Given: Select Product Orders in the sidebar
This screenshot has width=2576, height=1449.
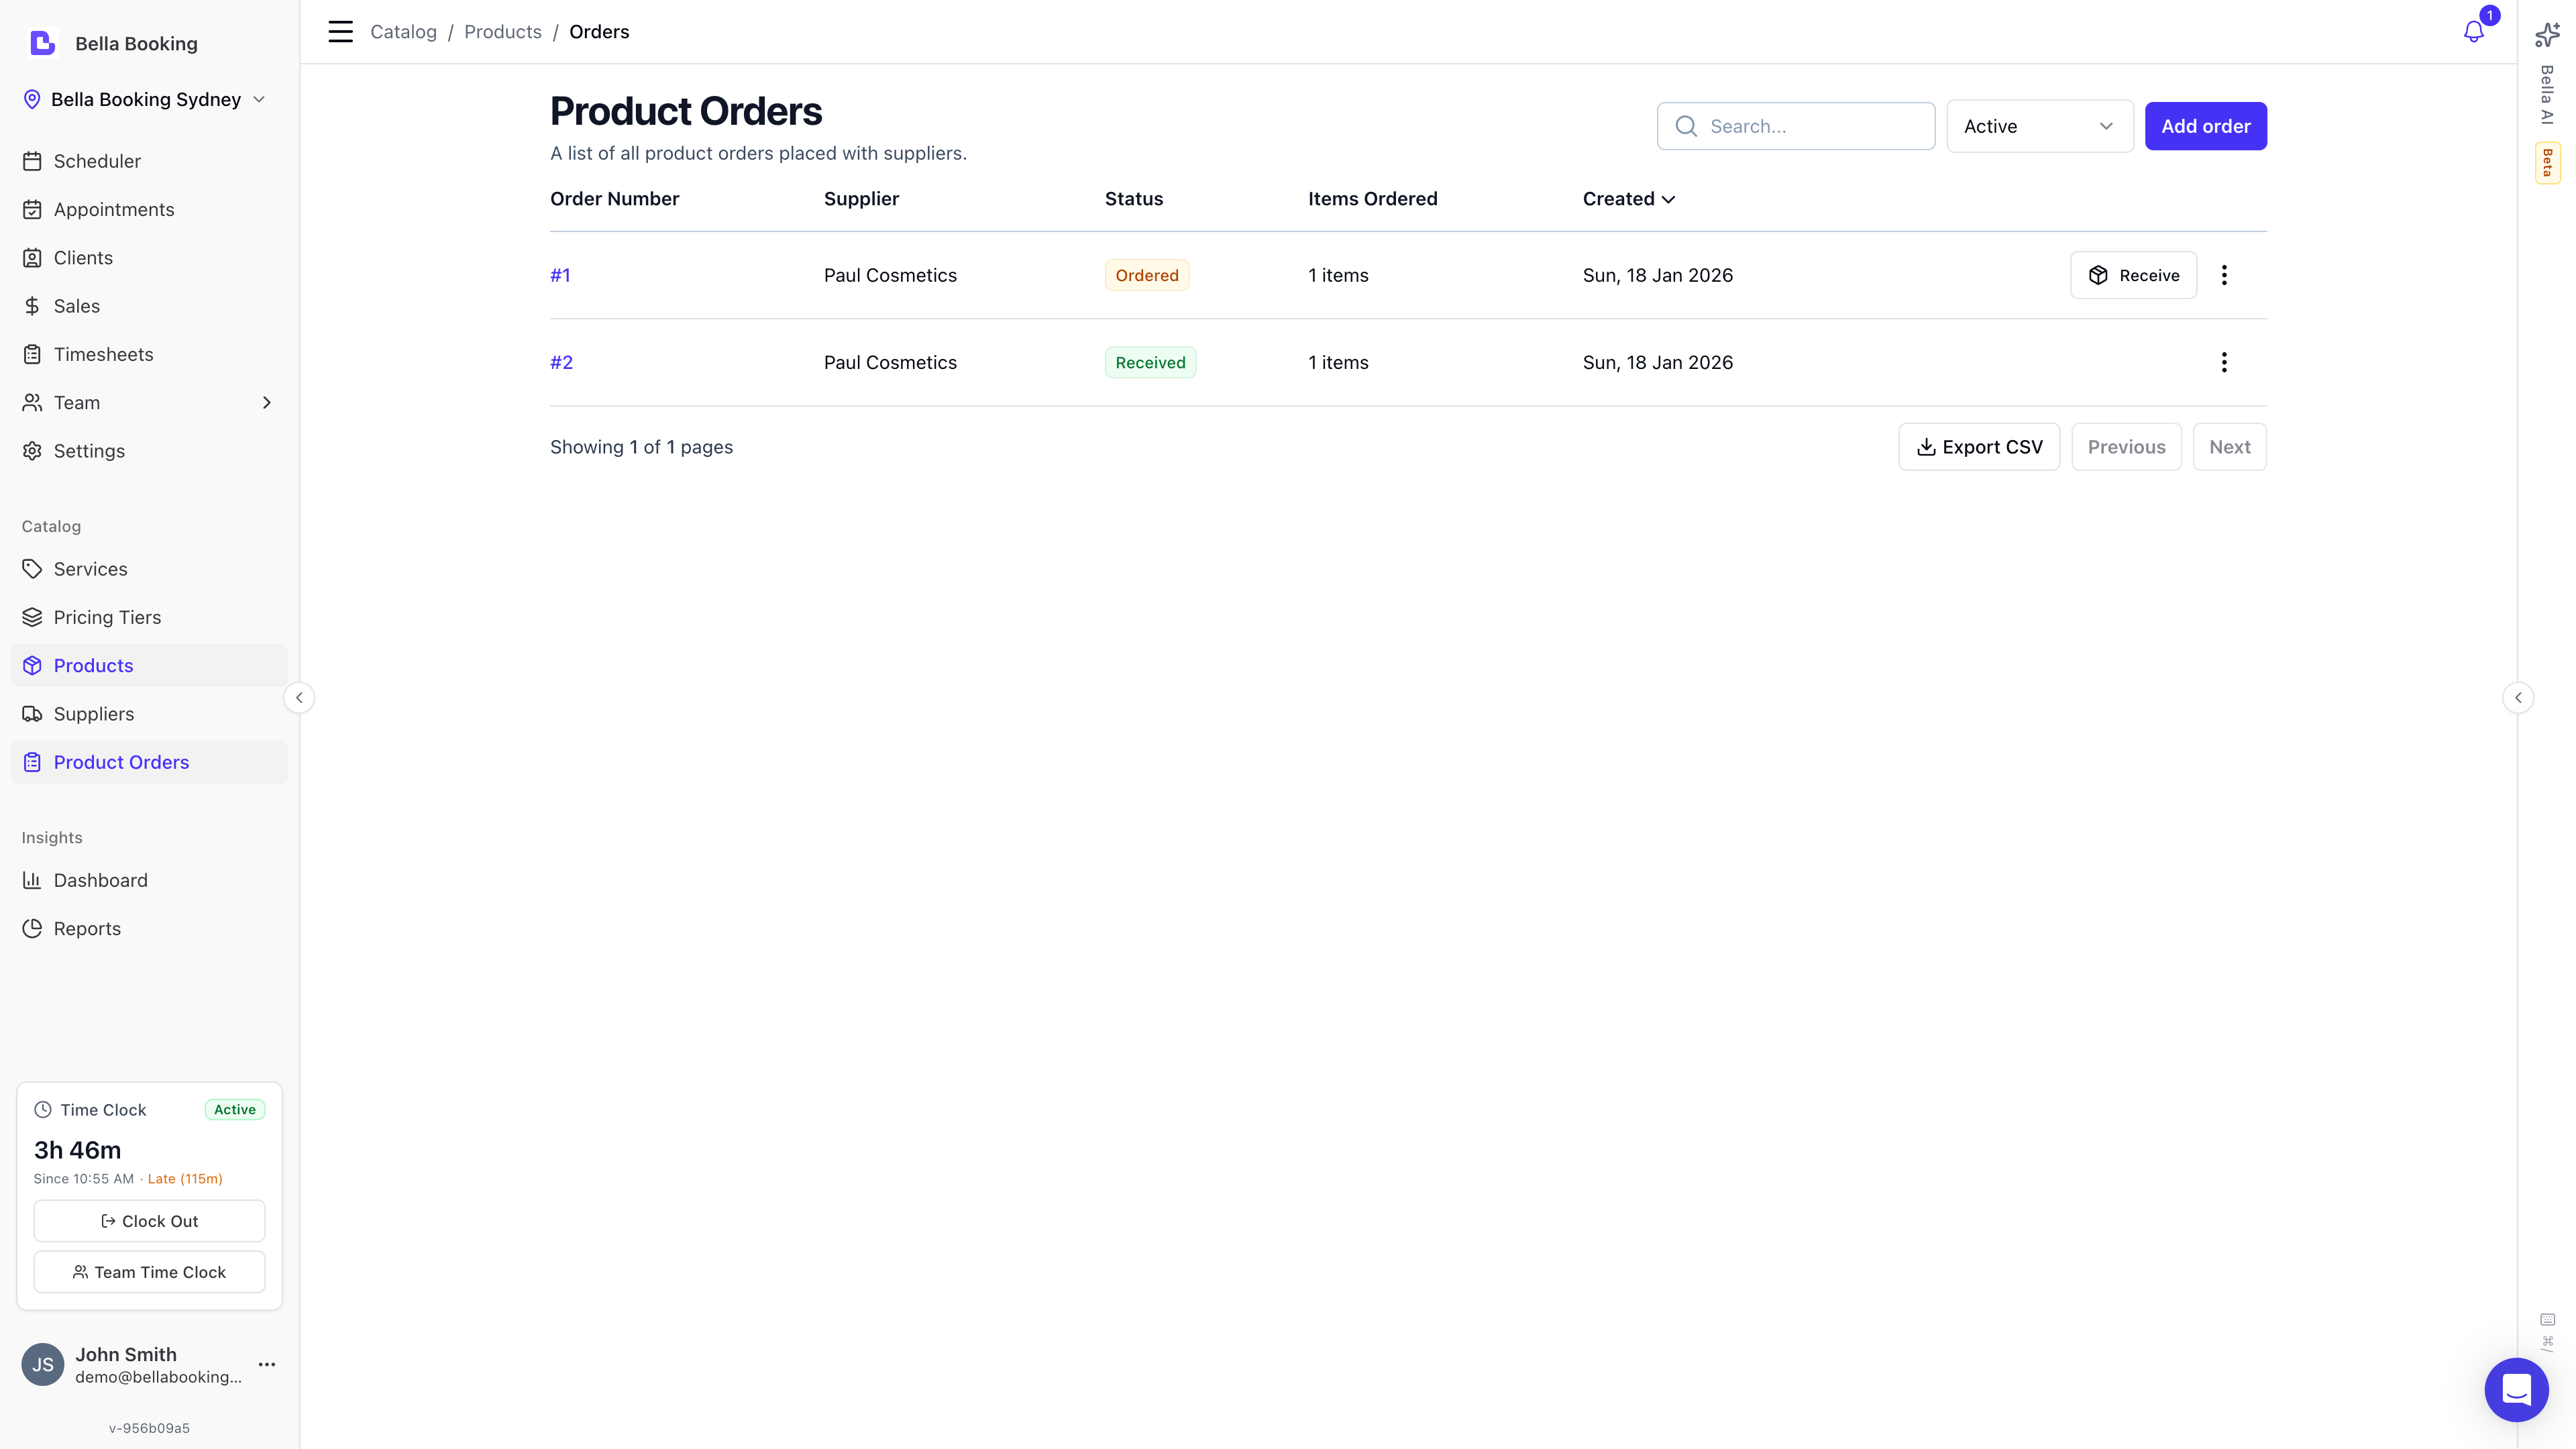Looking at the screenshot, I should [x=122, y=761].
